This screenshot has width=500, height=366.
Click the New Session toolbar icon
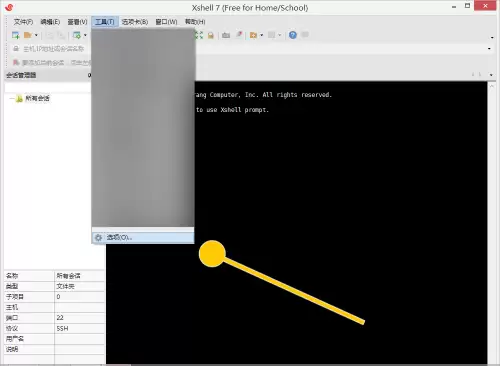[15, 35]
